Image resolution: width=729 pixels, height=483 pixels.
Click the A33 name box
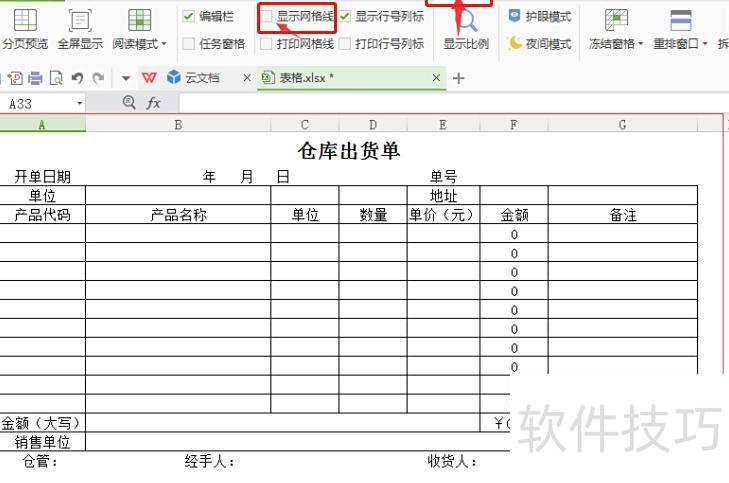(37, 104)
